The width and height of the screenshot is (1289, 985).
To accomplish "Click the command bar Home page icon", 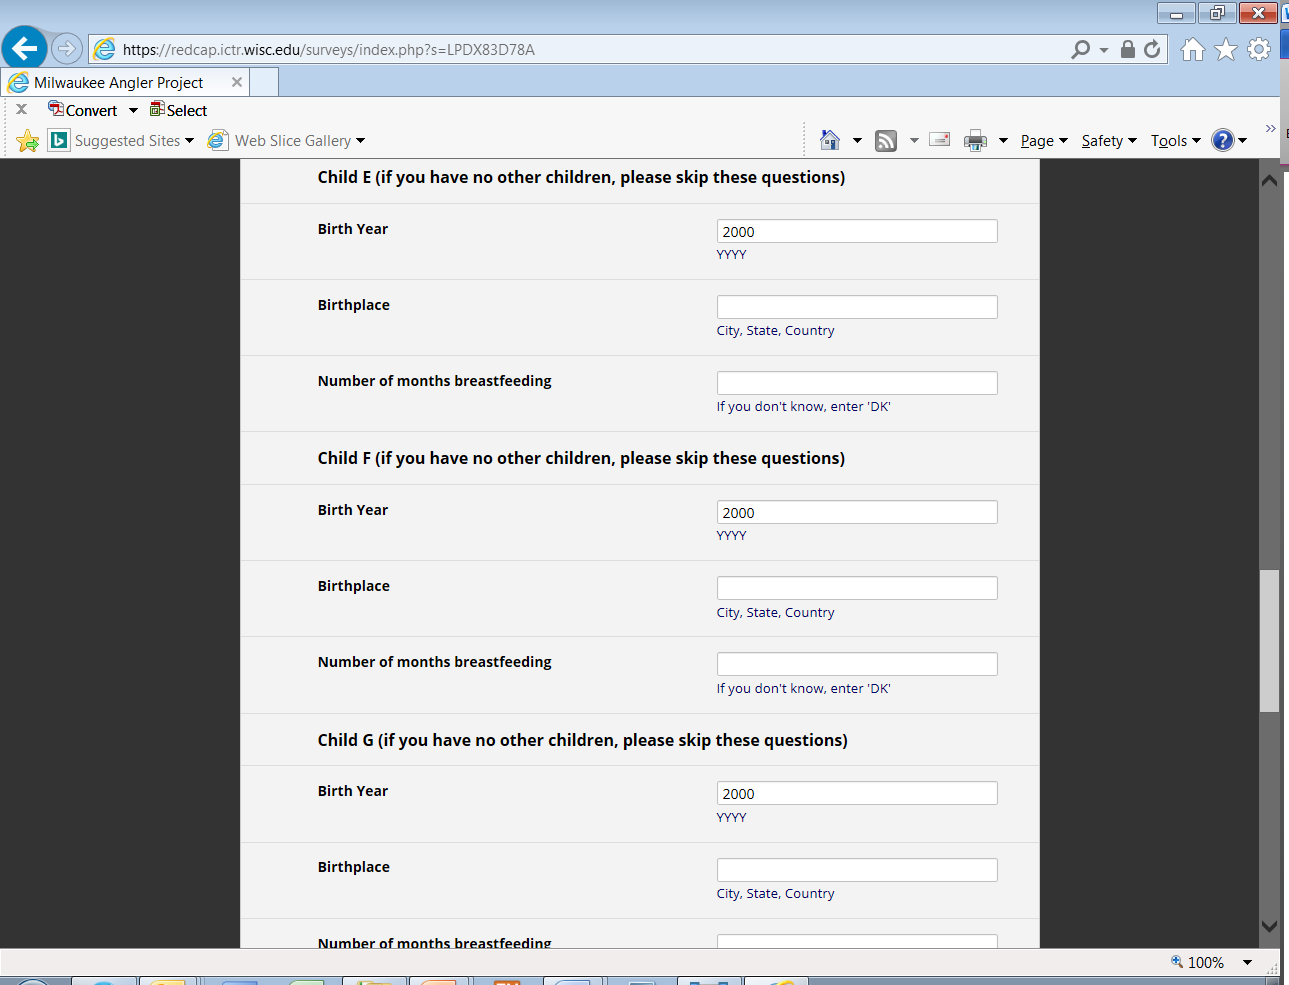I will (x=830, y=140).
